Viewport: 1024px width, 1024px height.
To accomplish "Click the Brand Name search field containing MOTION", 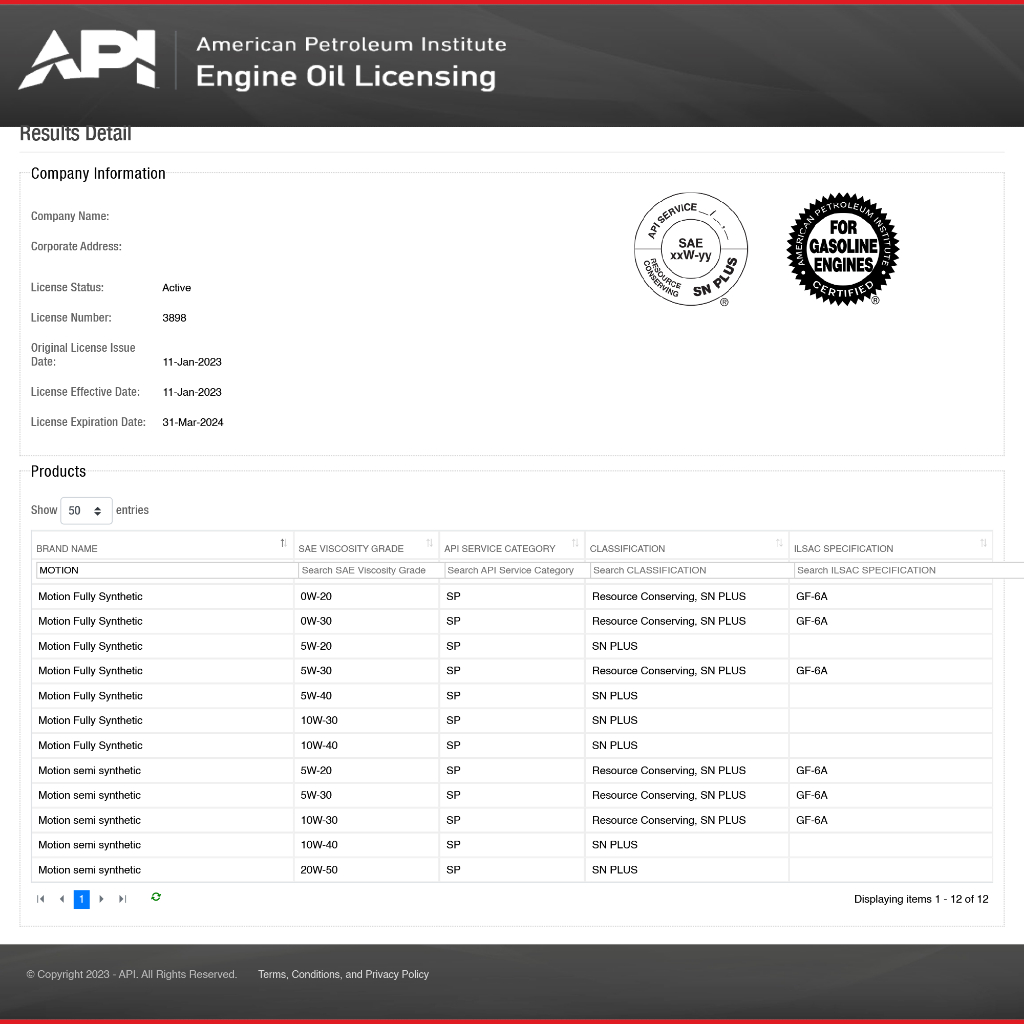I will coord(166,570).
